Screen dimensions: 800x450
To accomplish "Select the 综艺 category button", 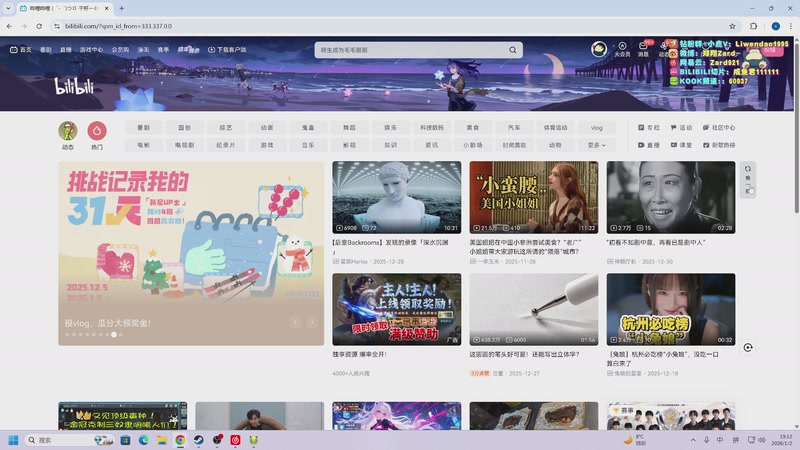I will click(x=226, y=128).
